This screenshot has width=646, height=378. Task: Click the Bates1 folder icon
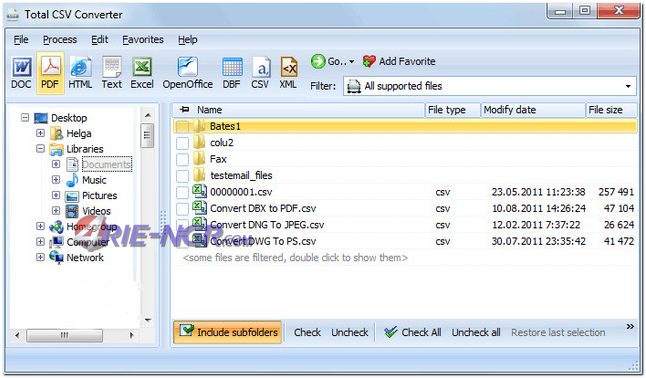tap(199, 126)
